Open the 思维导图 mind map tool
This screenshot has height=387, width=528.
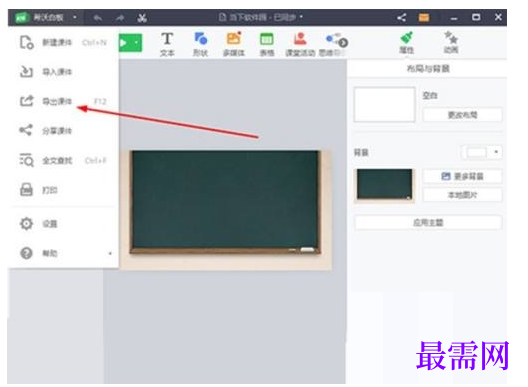333,44
